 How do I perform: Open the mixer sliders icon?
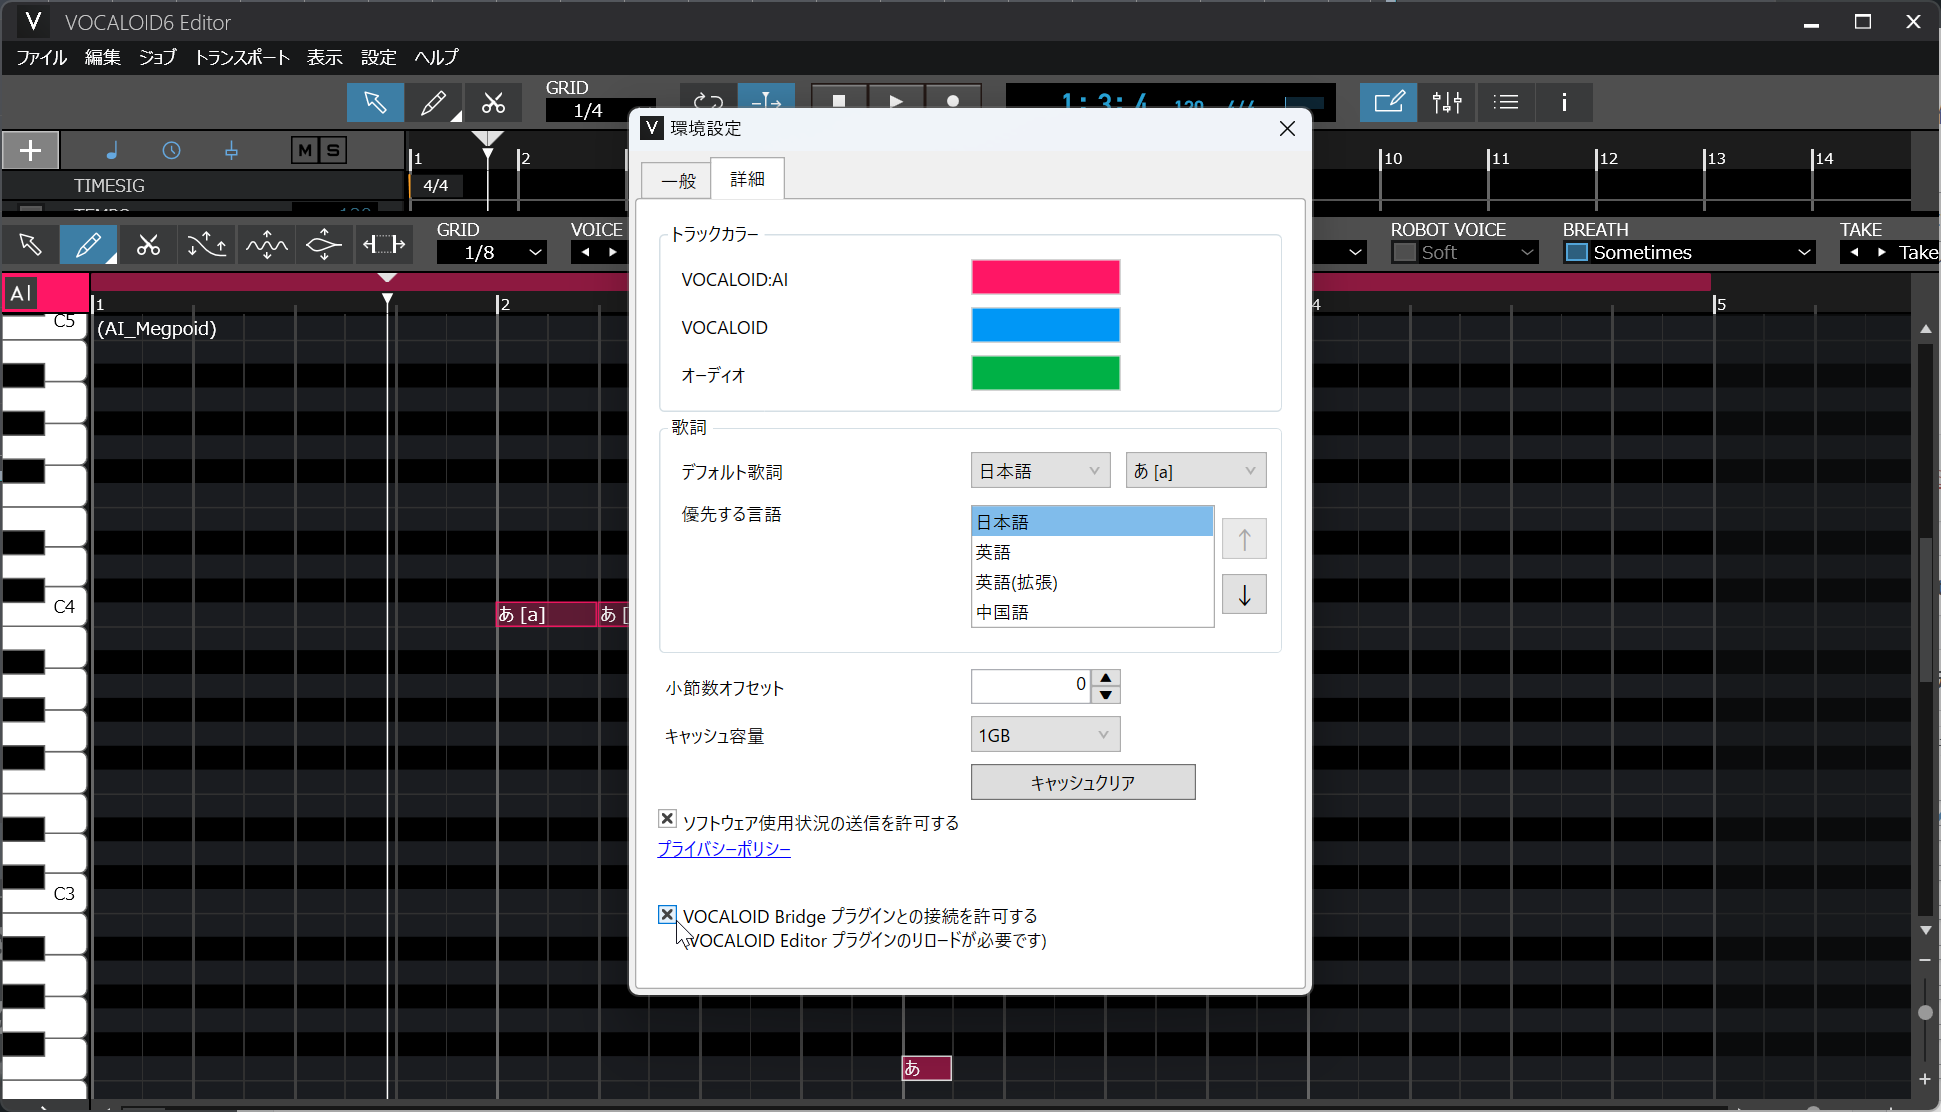pos(1447,102)
